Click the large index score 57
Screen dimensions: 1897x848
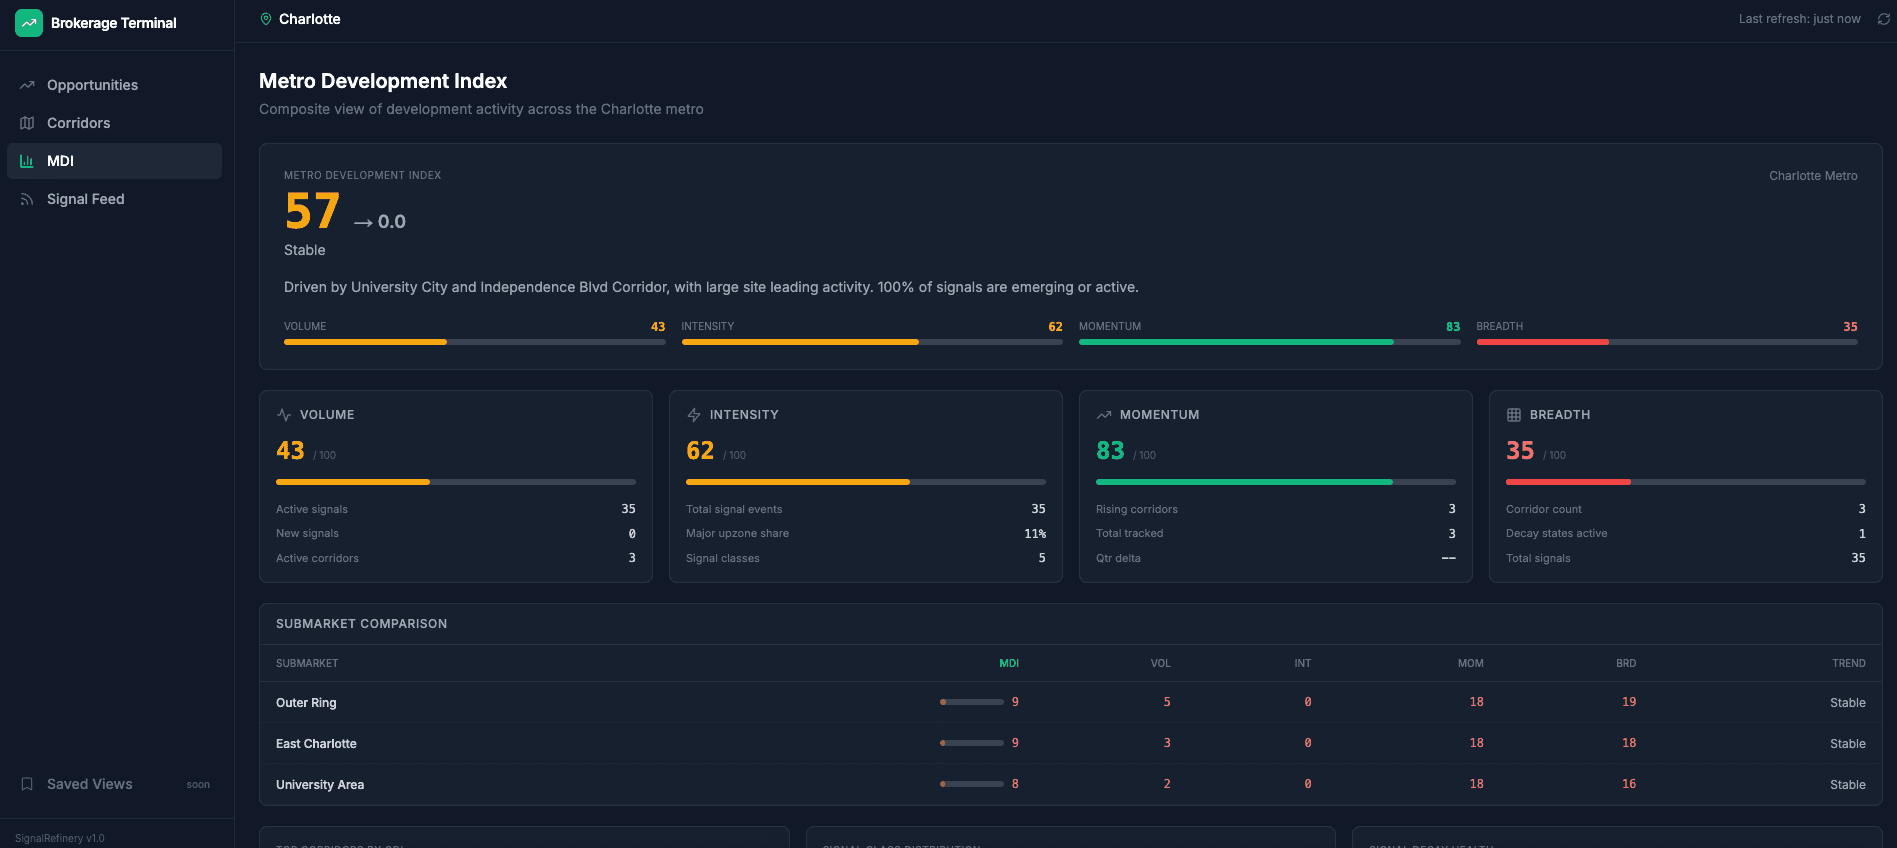[x=312, y=212]
